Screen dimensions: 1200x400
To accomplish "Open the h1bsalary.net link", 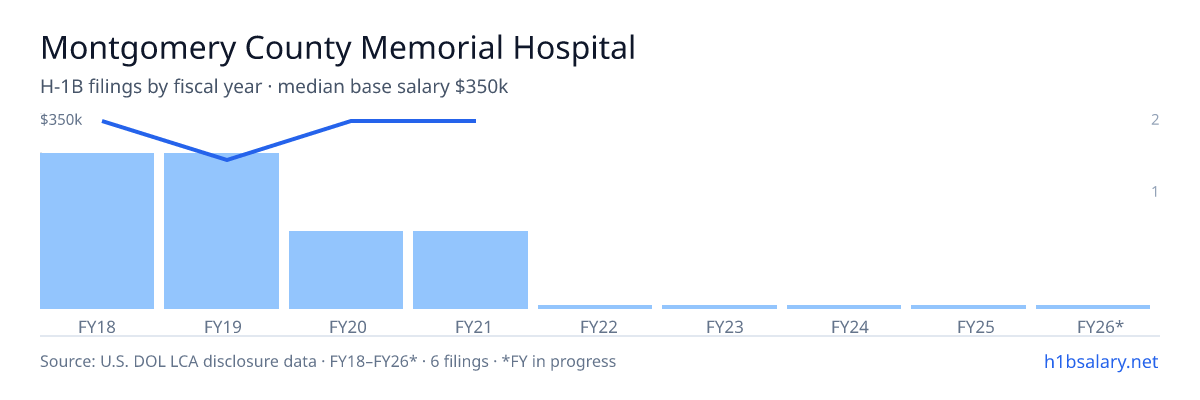I will (1101, 361).
